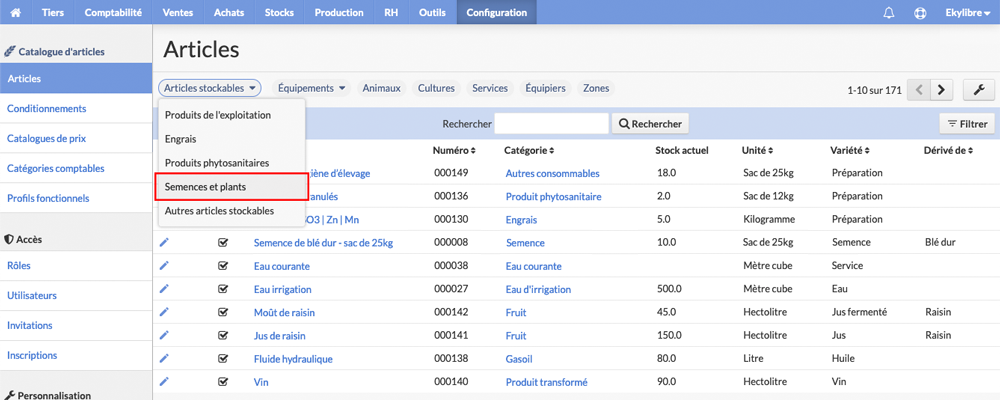Open Invitations in sidebar
This screenshot has width=1000, height=400.
coord(76,325)
